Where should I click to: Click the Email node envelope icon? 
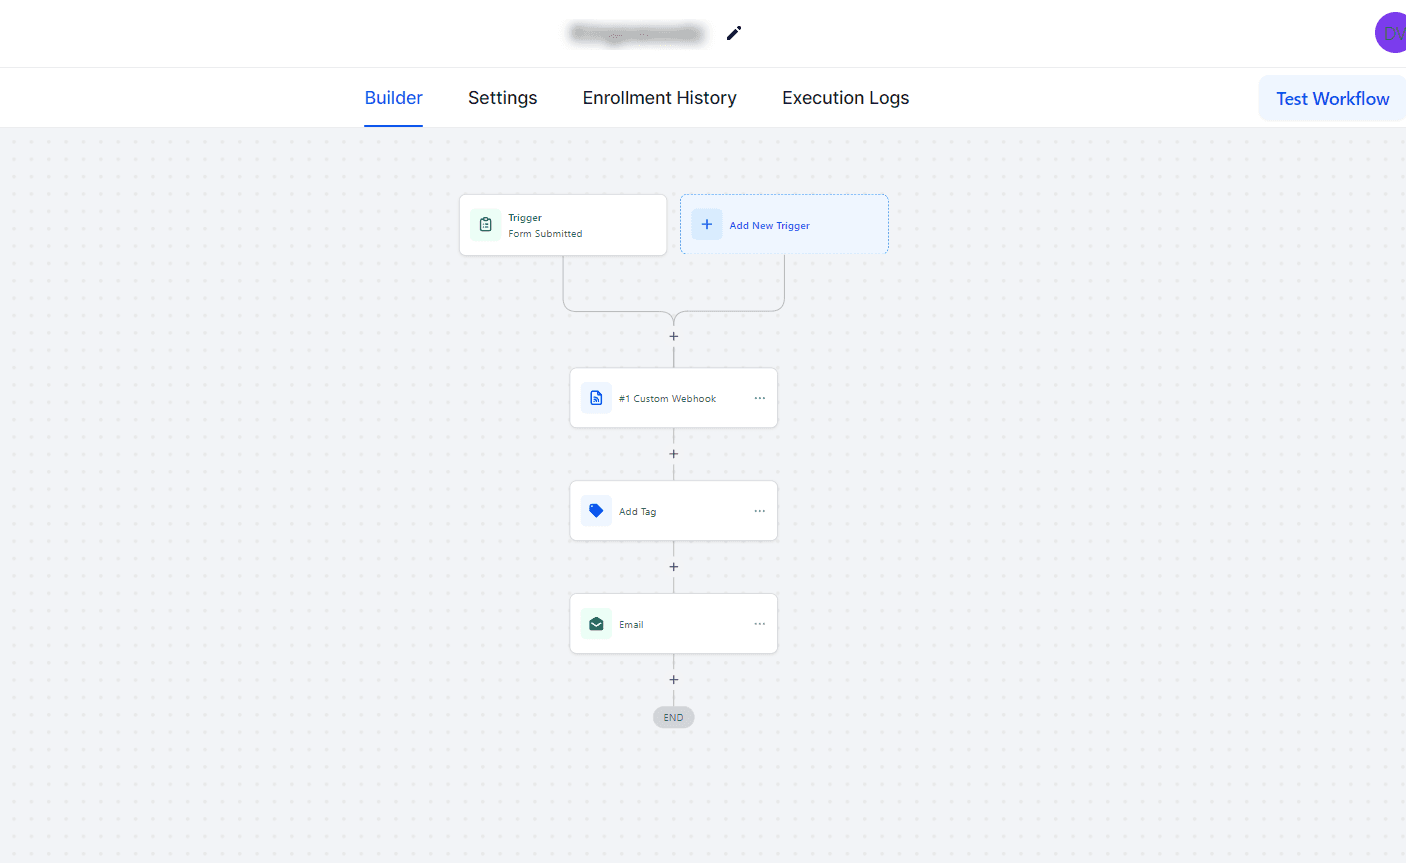(596, 624)
